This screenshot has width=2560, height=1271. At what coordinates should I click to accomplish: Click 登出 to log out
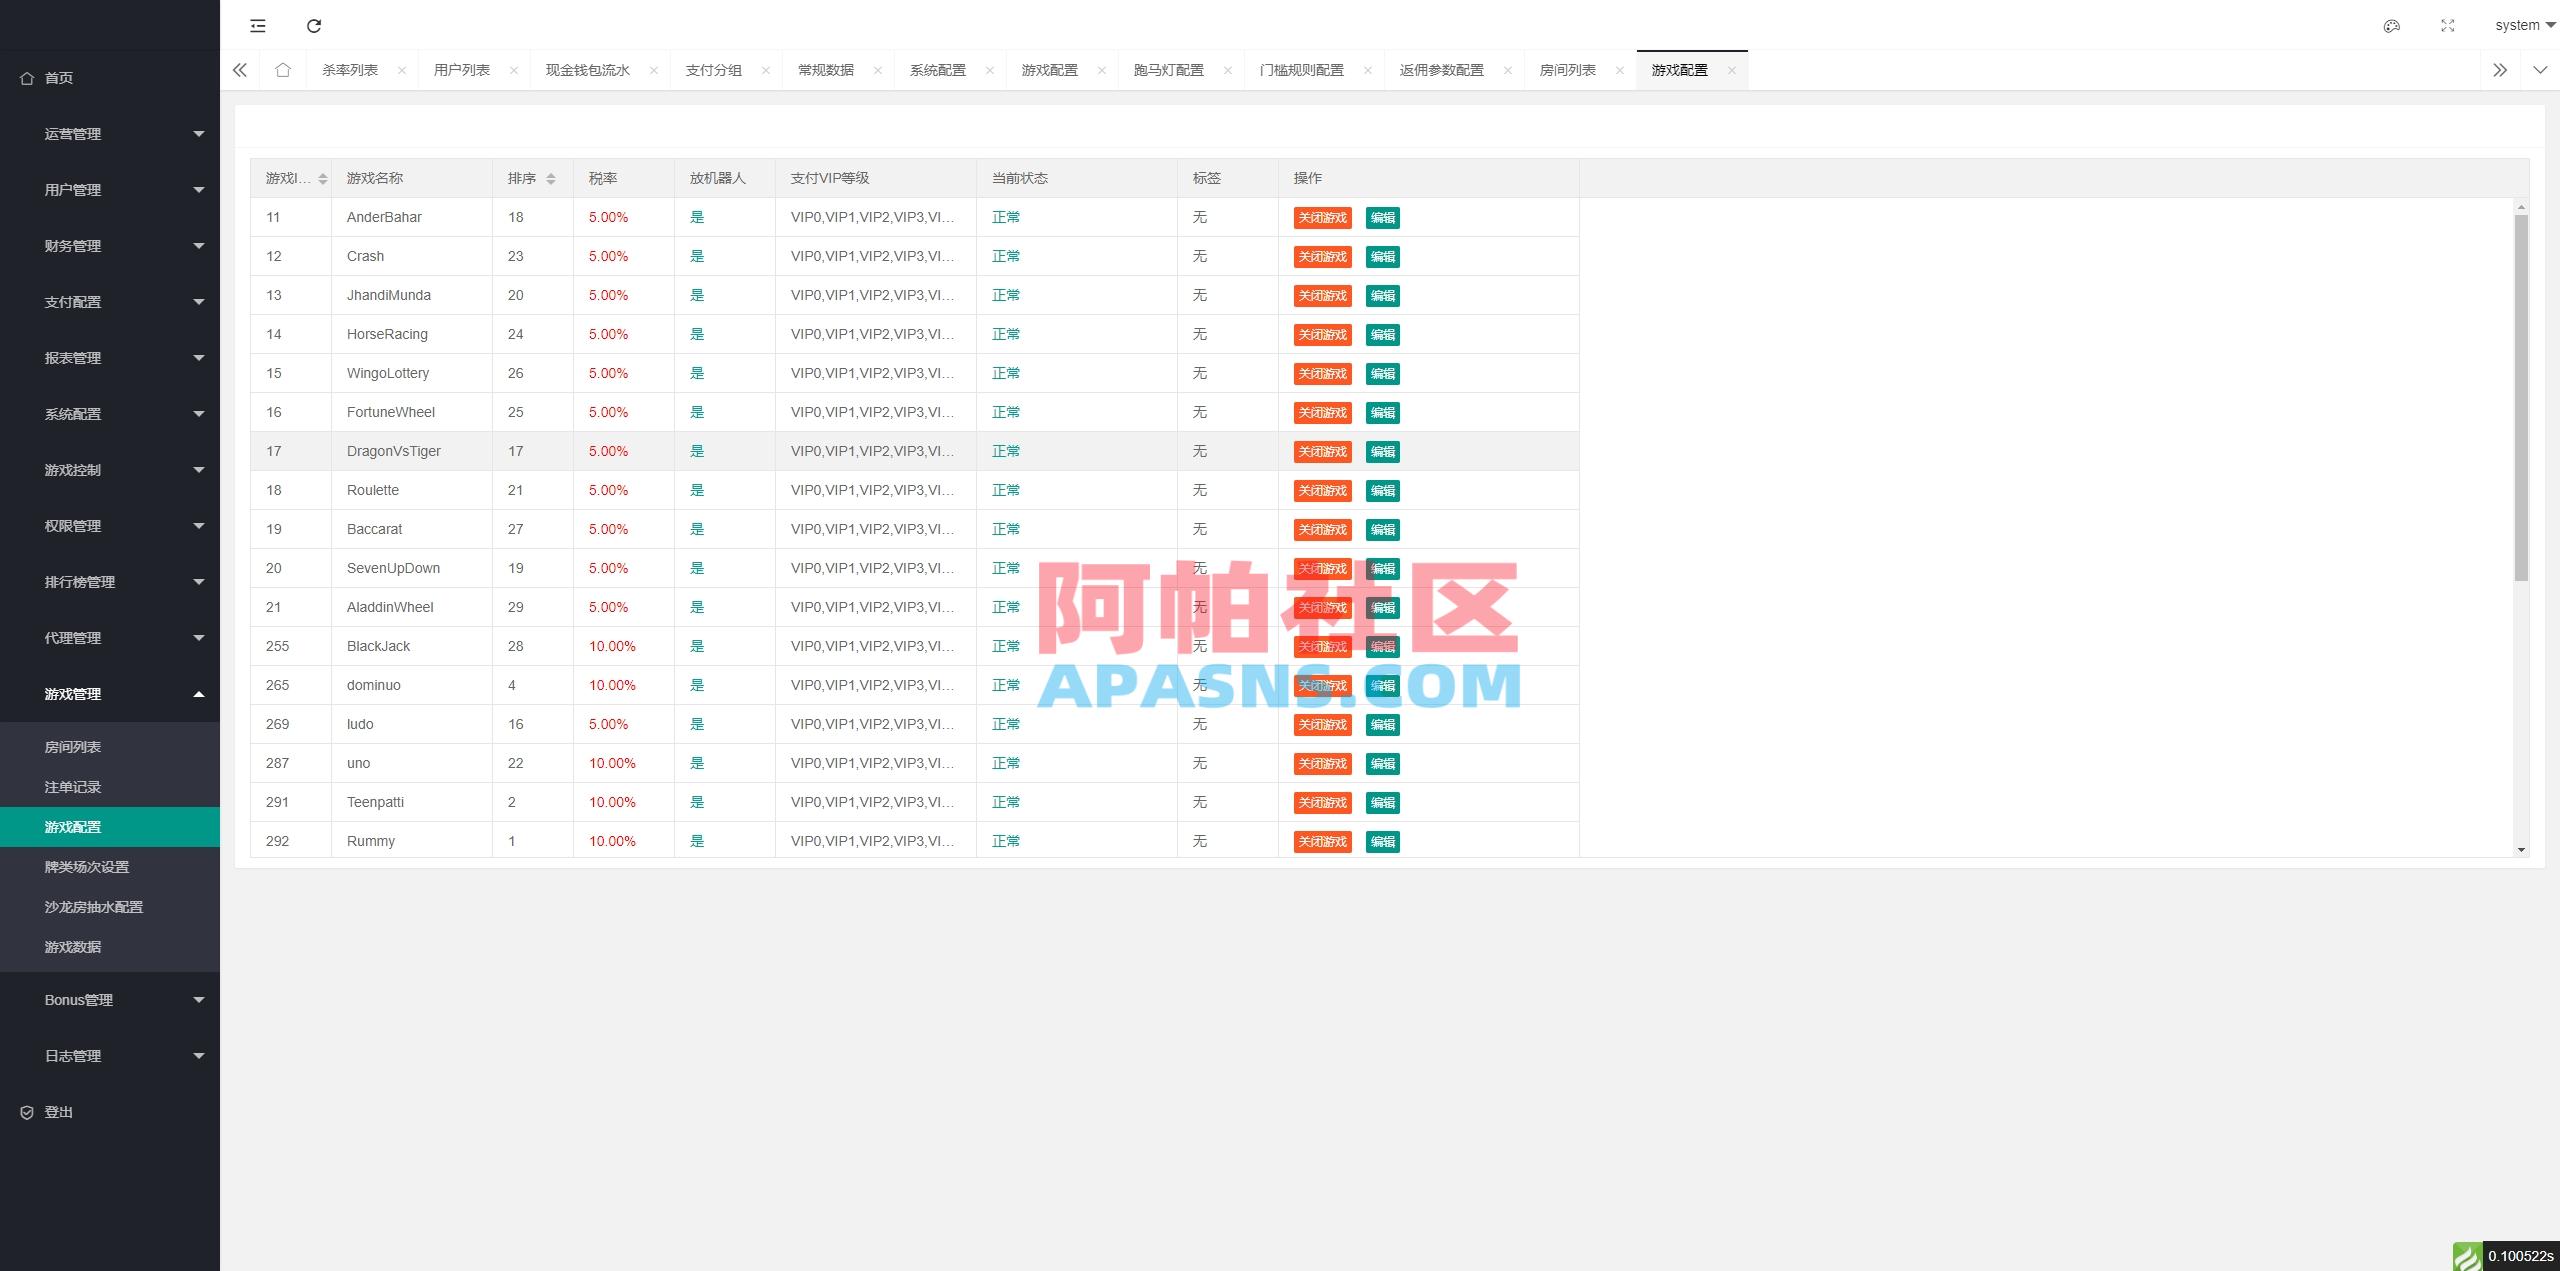[57, 1111]
